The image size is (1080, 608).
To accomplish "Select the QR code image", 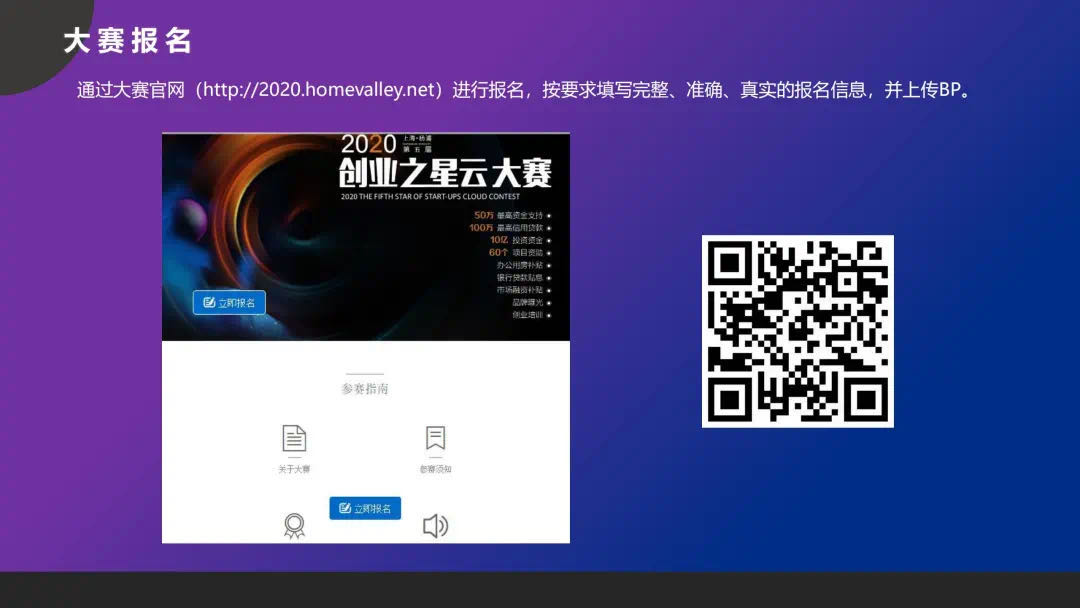I will tap(798, 331).
